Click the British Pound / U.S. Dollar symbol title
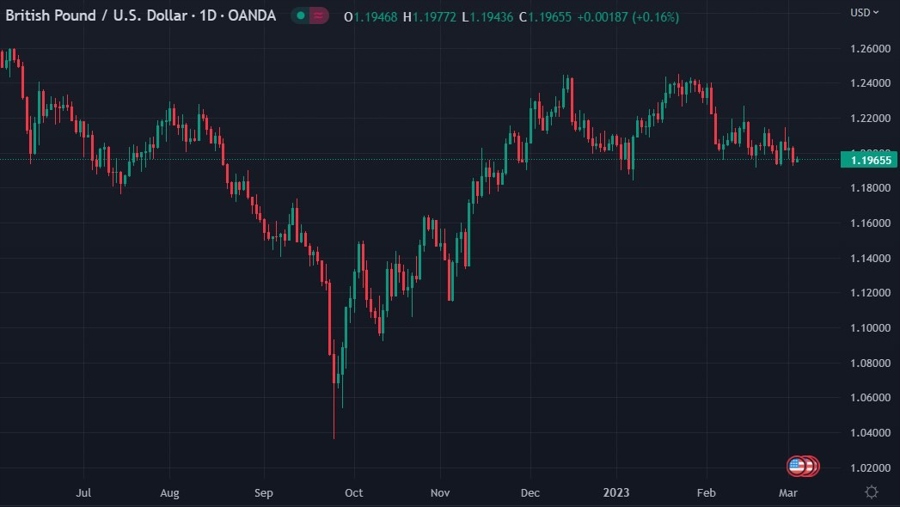 [x=141, y=16]
